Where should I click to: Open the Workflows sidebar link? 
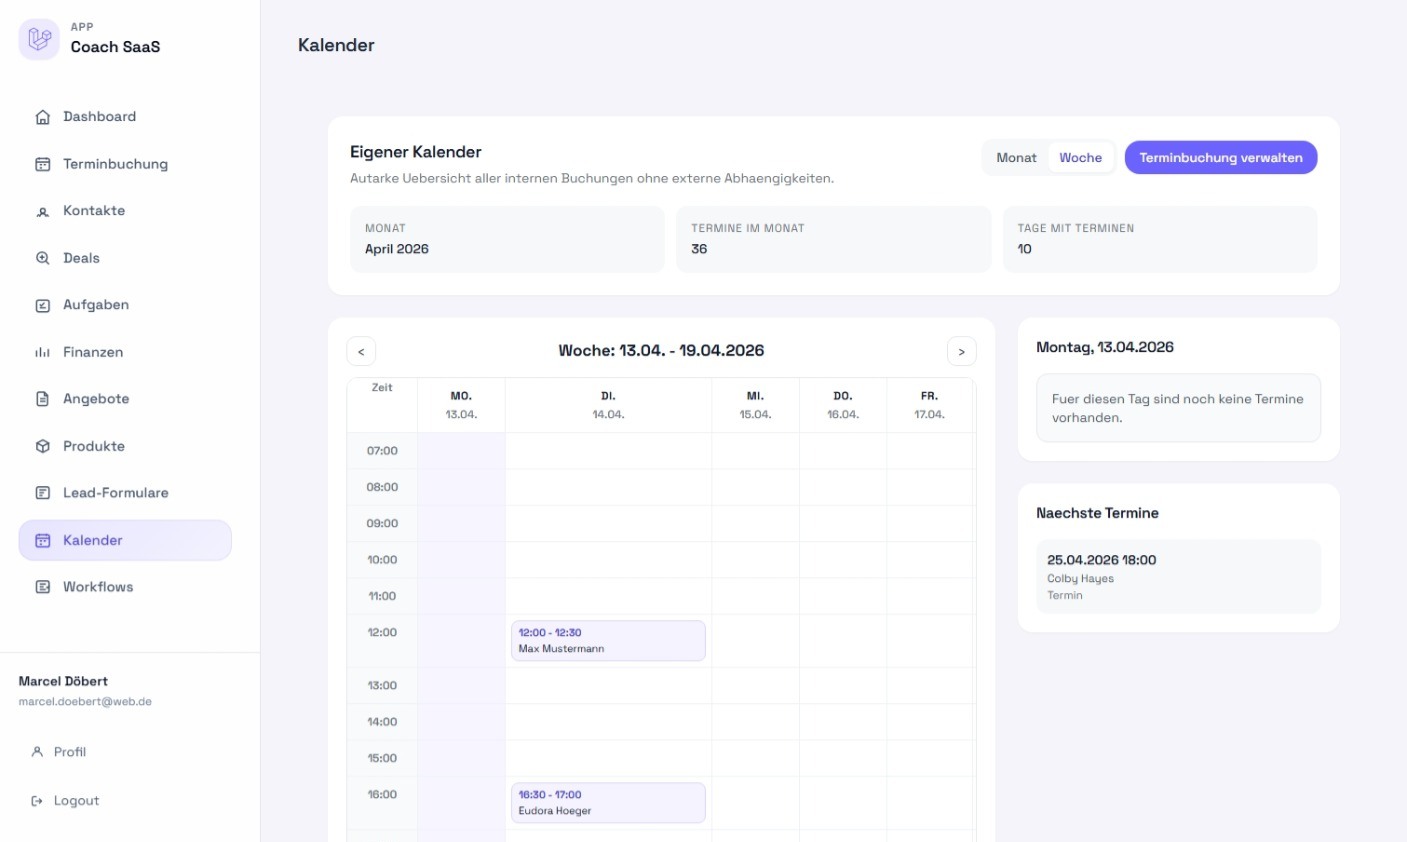[x=125, y=587]
